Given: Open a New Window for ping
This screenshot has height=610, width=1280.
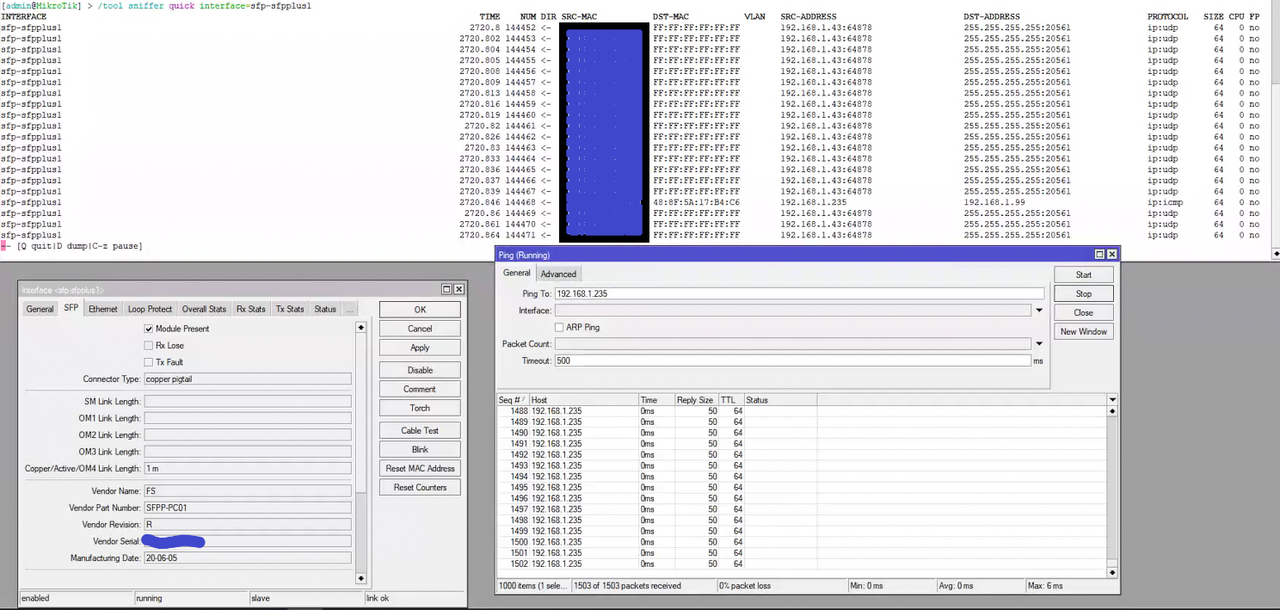Looking at the screenshot, I should coord(1083,331).
